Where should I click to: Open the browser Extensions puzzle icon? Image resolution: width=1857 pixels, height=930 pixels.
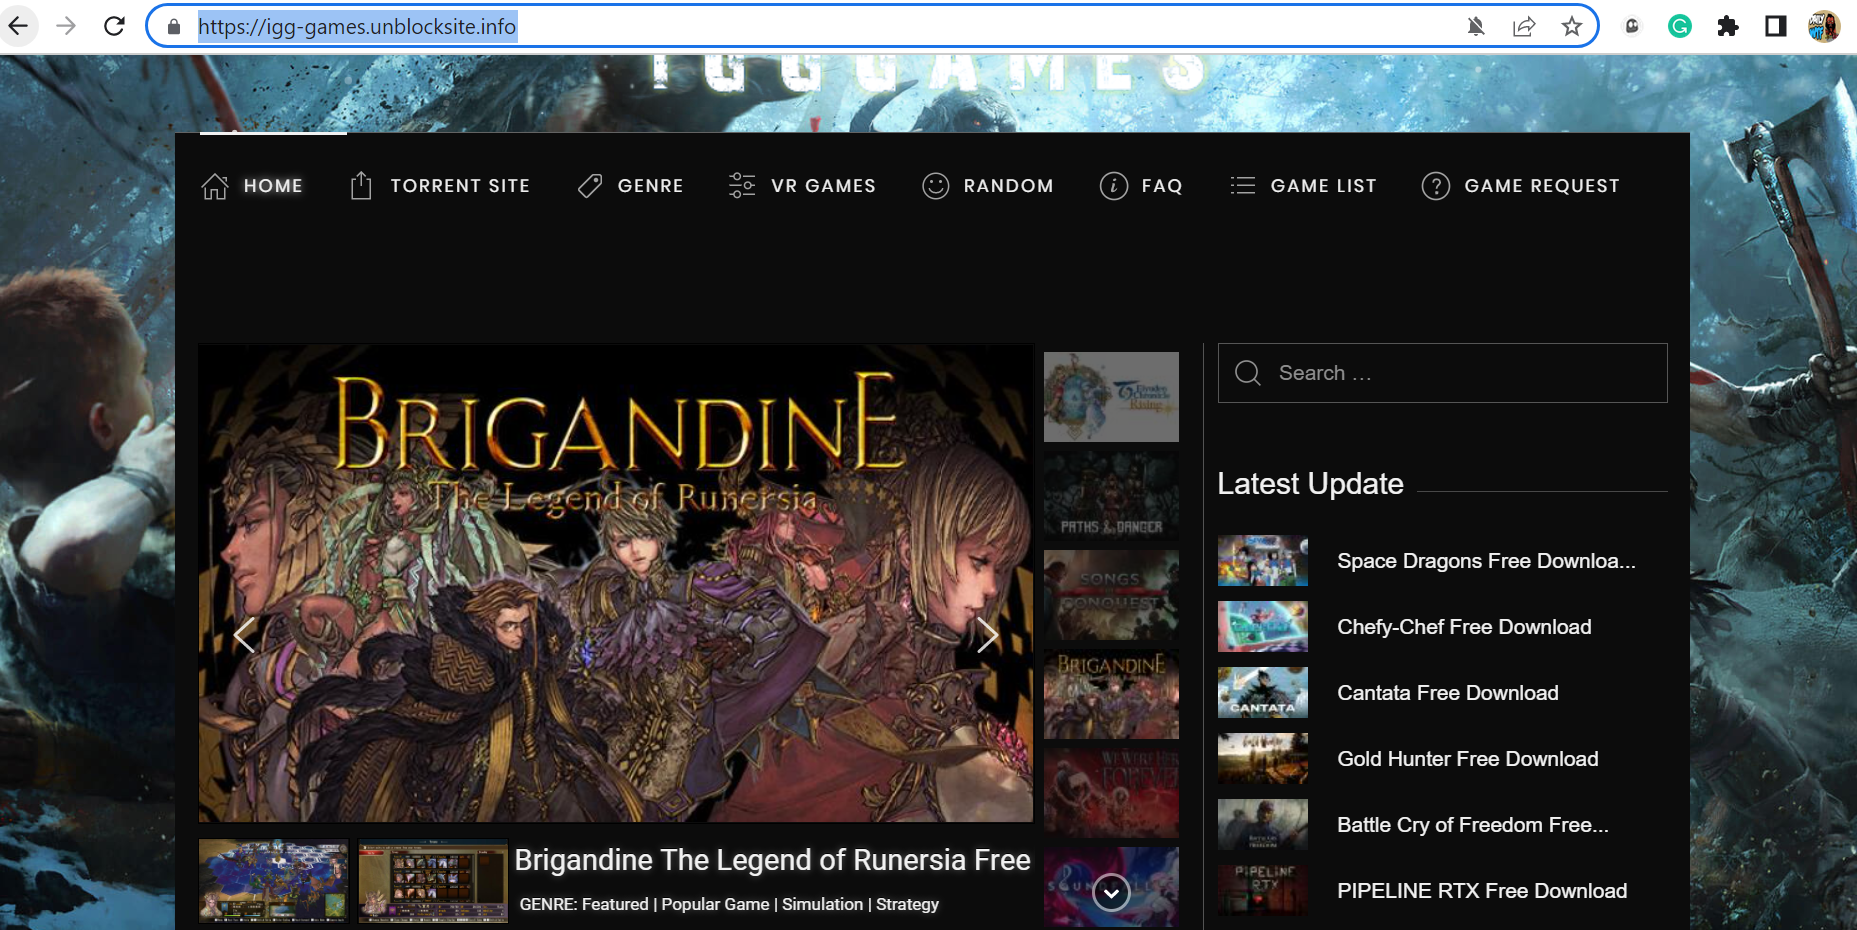[1727, 26]
